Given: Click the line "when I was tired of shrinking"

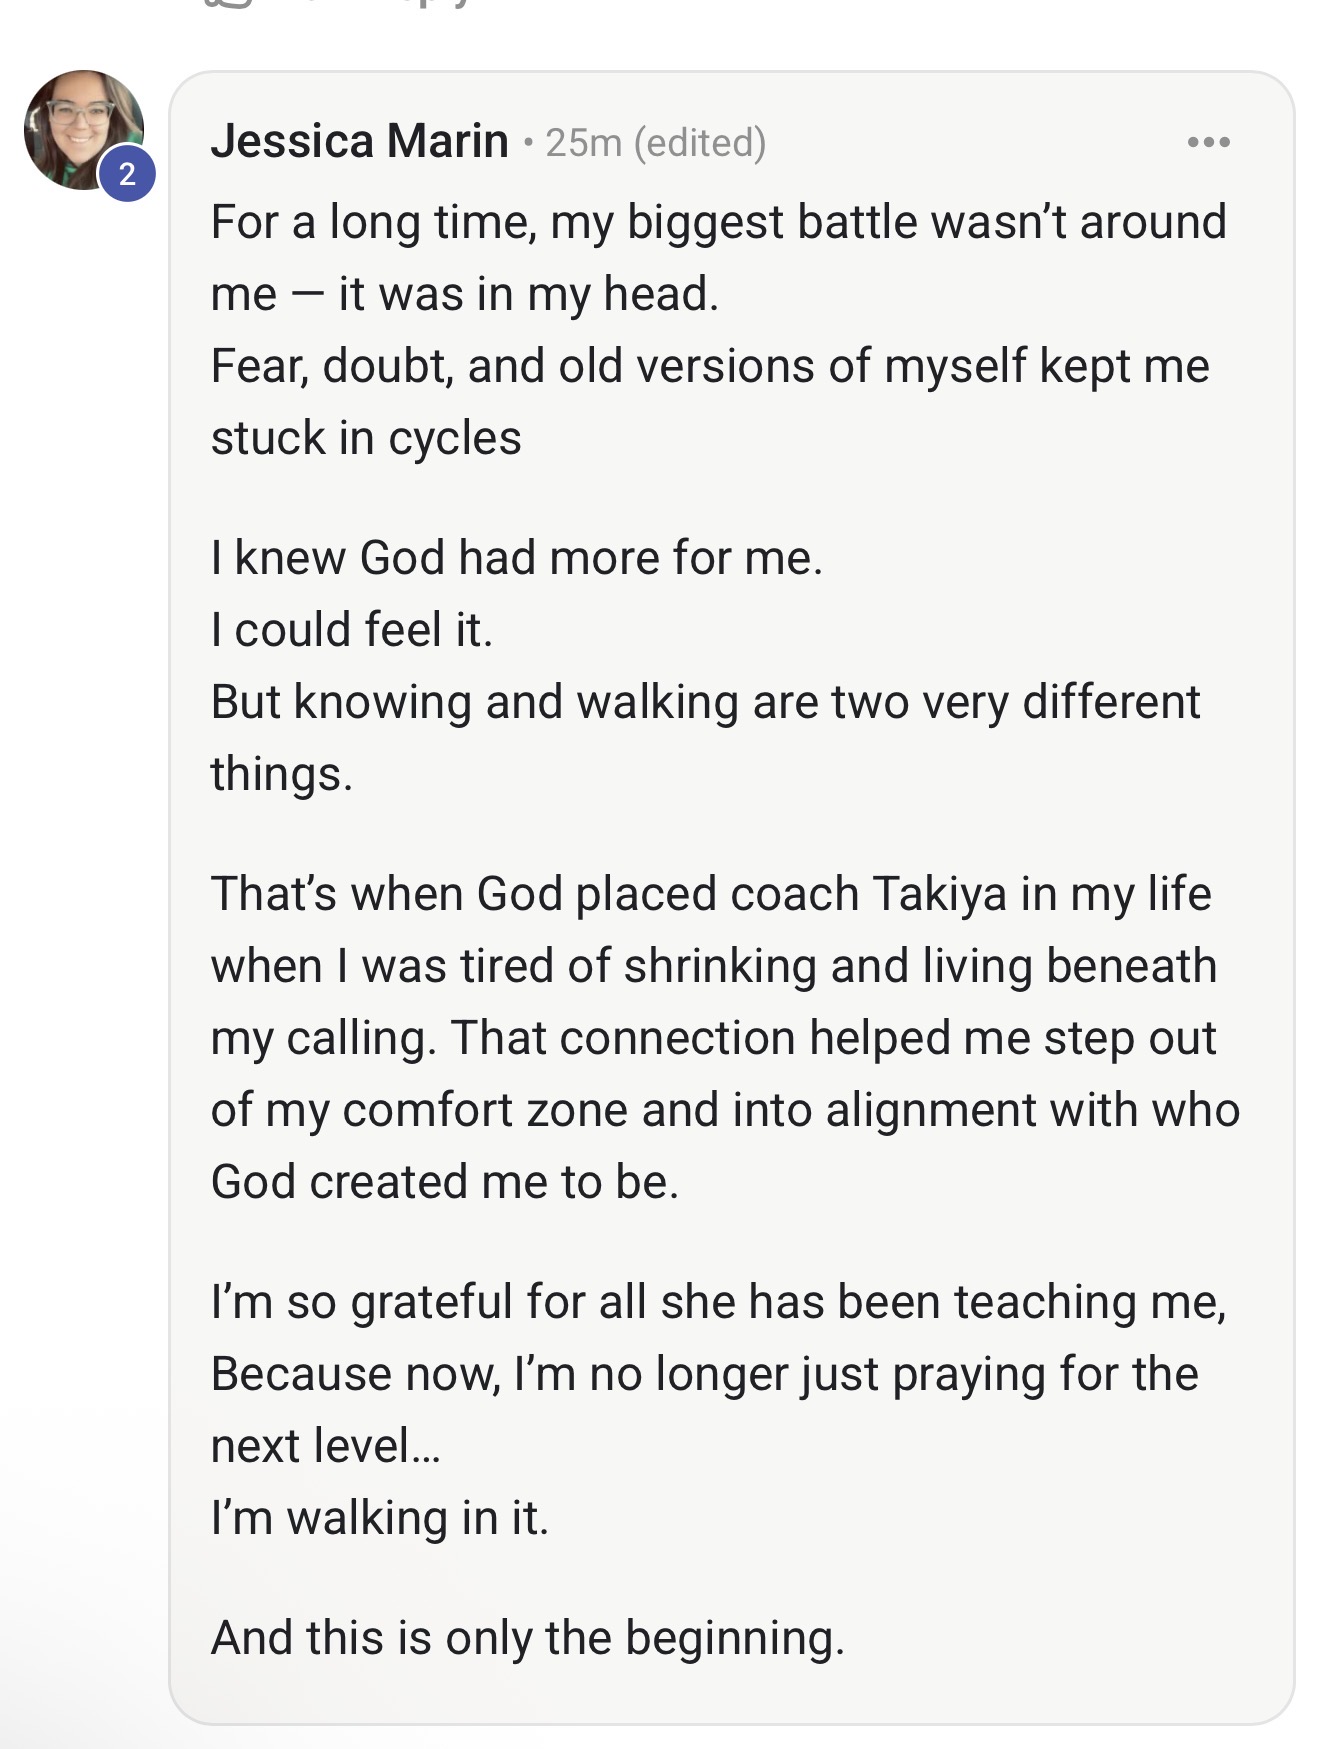Looking at the screenshot, I should [713, 966].
